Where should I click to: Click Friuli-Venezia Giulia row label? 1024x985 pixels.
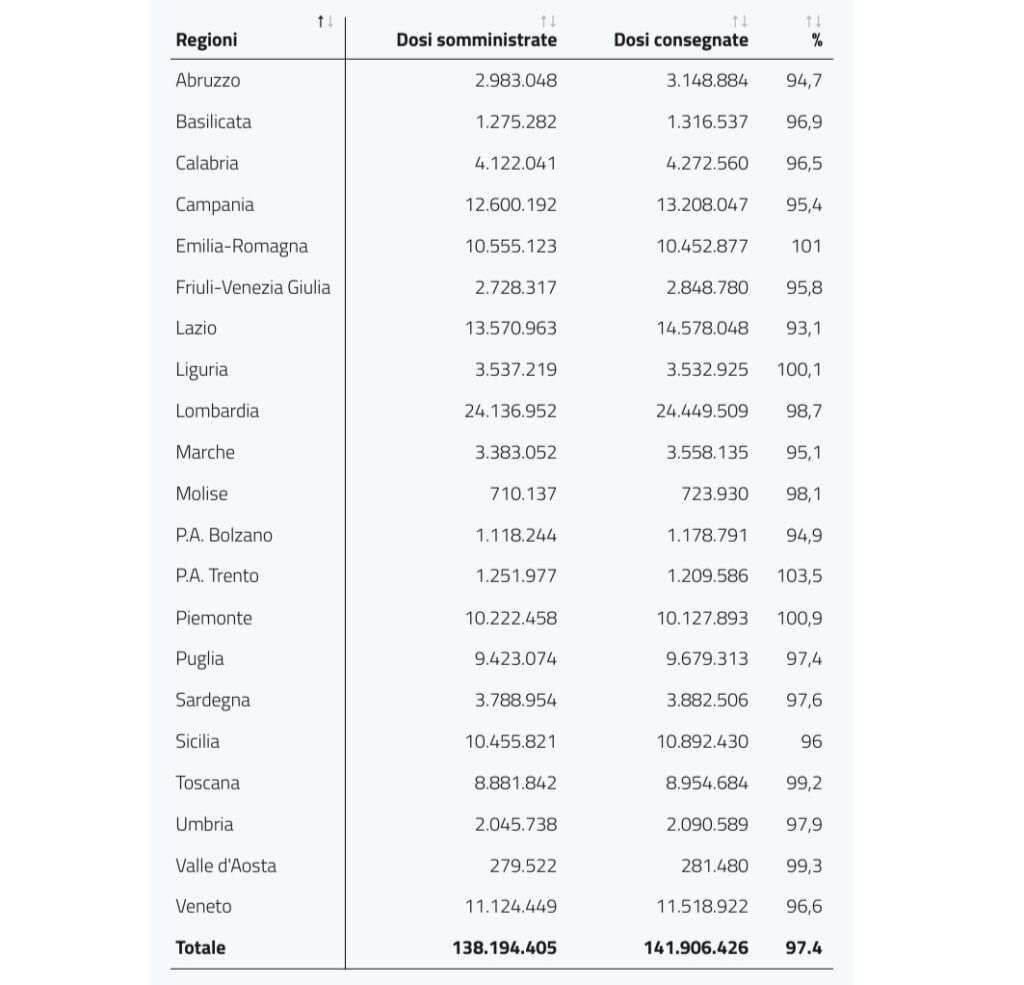coord(253,287)
